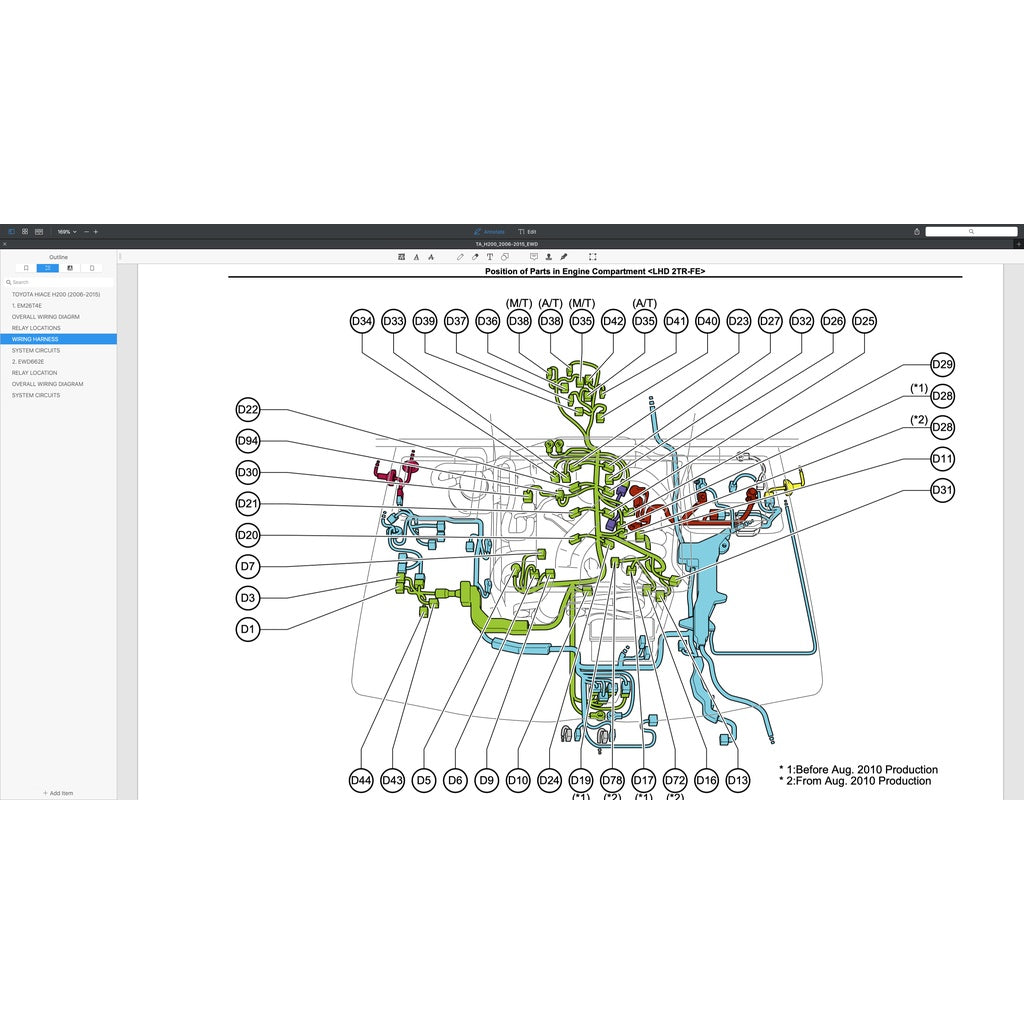Toggle the left sidebar panel
Screen dimensions: 1024x1024
(x=12, y=231)
